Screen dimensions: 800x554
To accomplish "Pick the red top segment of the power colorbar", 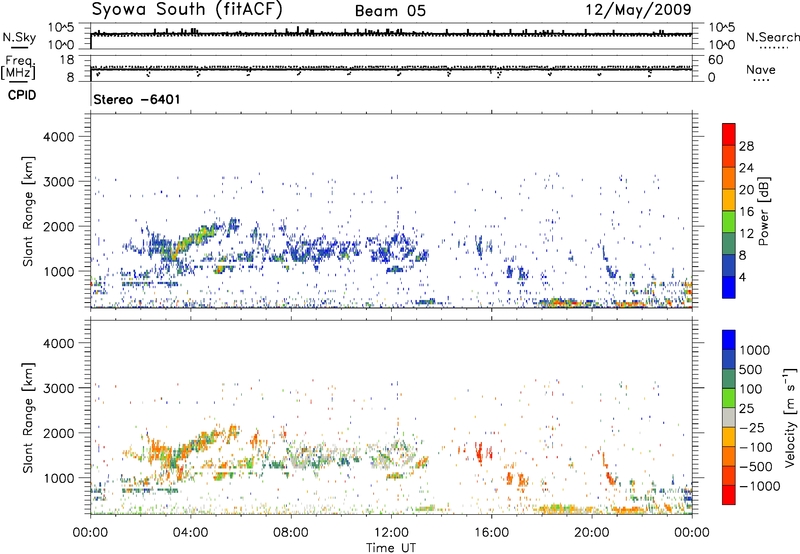I will tap(729, 134).
